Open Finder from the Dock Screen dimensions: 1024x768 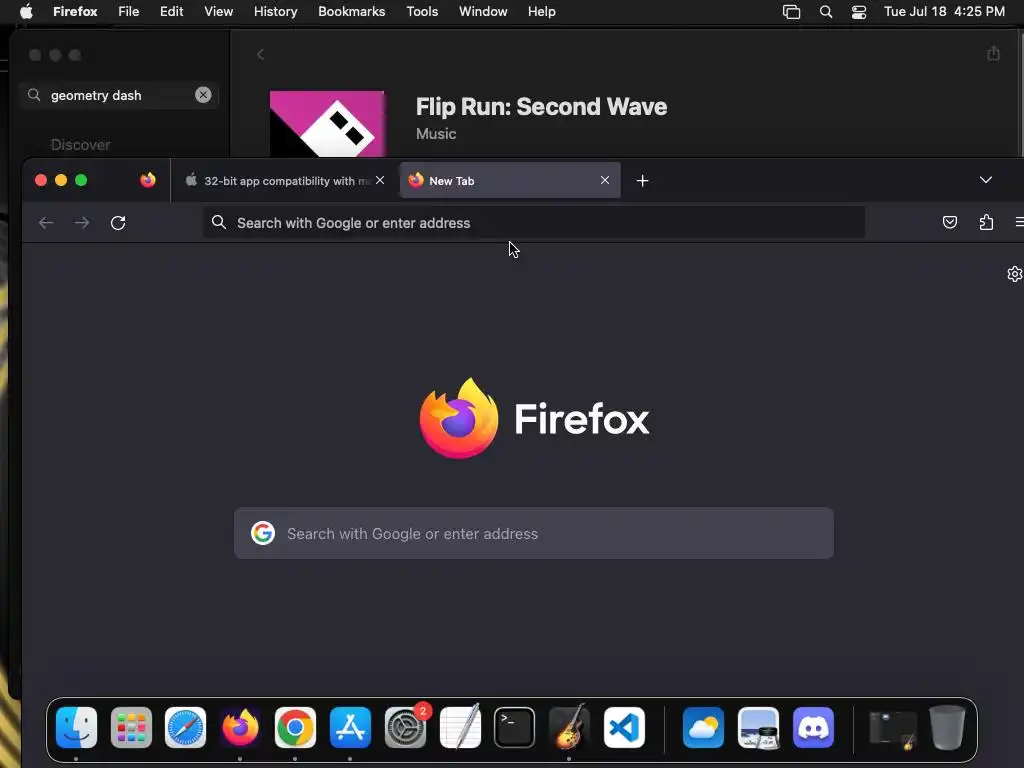click(x=76, y=728)
